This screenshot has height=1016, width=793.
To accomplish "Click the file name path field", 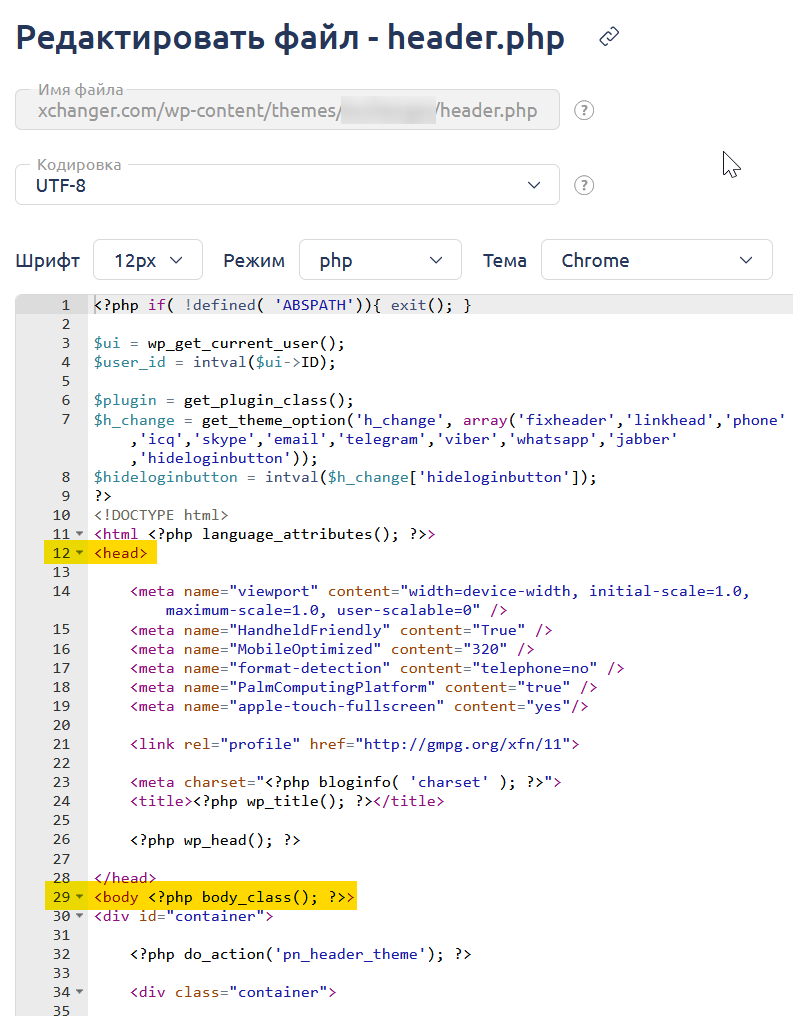I will pyautogui.click(x=287, y=111).
